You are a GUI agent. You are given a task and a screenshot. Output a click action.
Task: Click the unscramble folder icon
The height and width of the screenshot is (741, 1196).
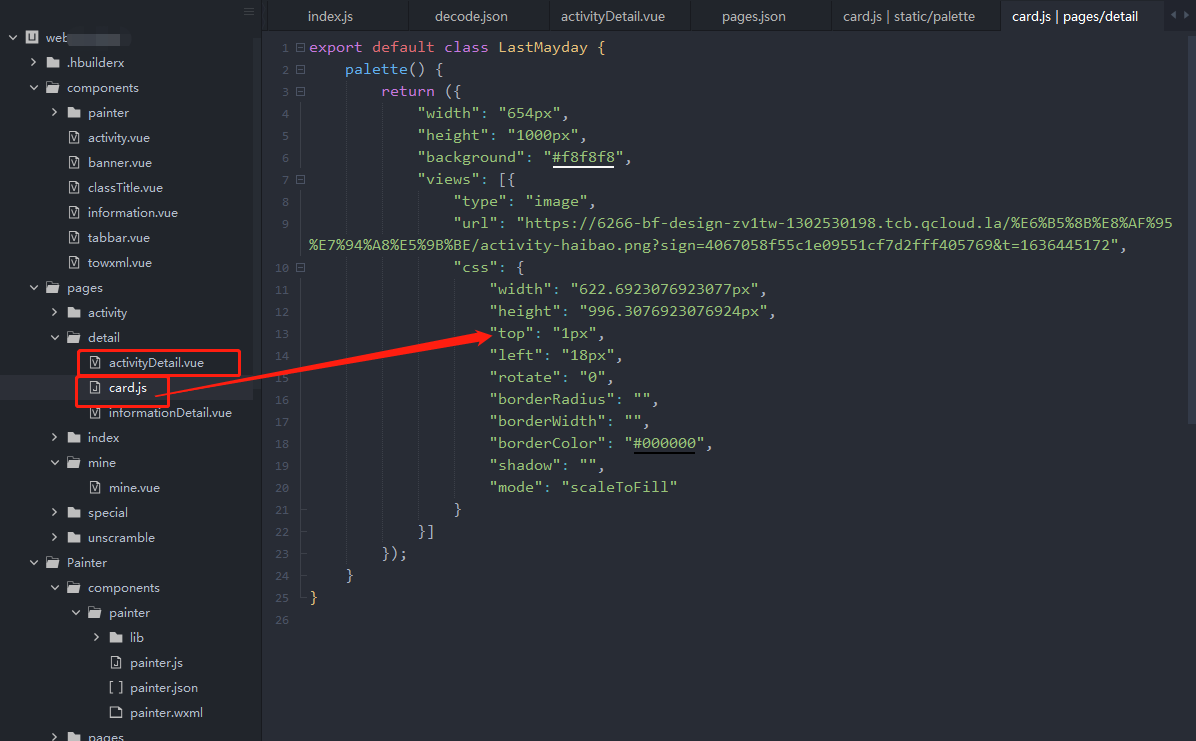[74, 537]
